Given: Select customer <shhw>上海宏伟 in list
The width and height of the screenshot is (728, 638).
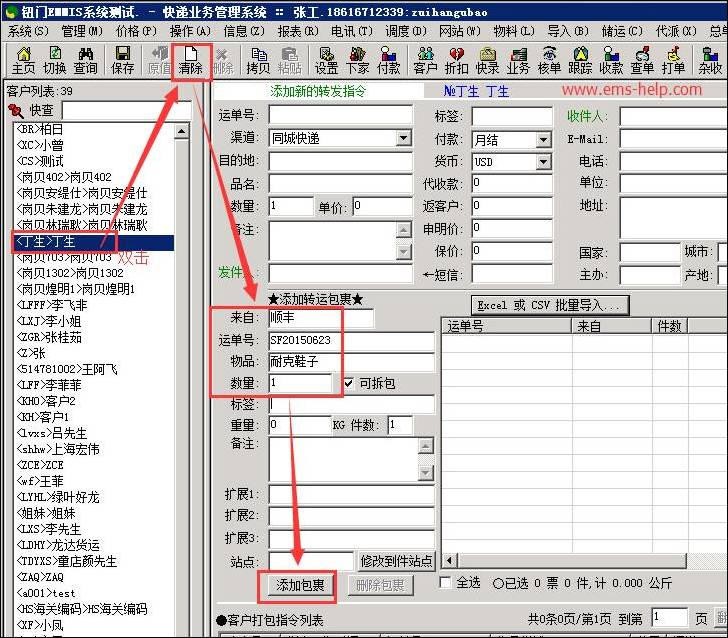Looking at the screenshot, I should (58, 449).
